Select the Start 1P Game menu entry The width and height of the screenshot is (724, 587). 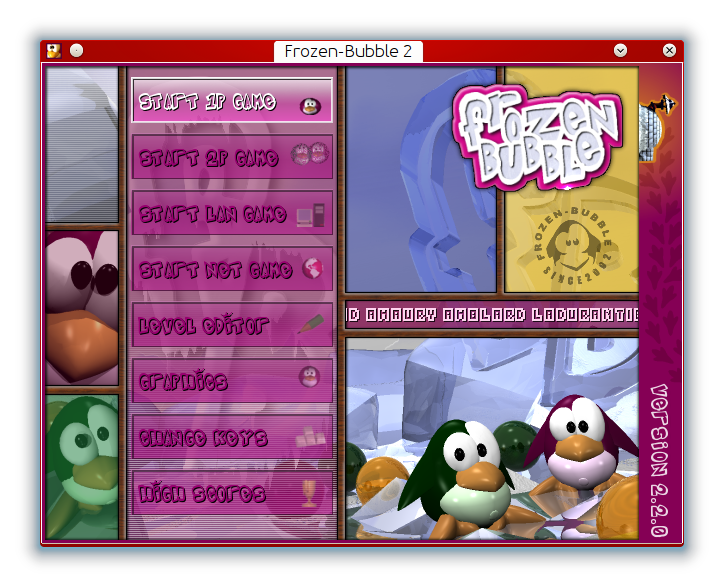232,101
